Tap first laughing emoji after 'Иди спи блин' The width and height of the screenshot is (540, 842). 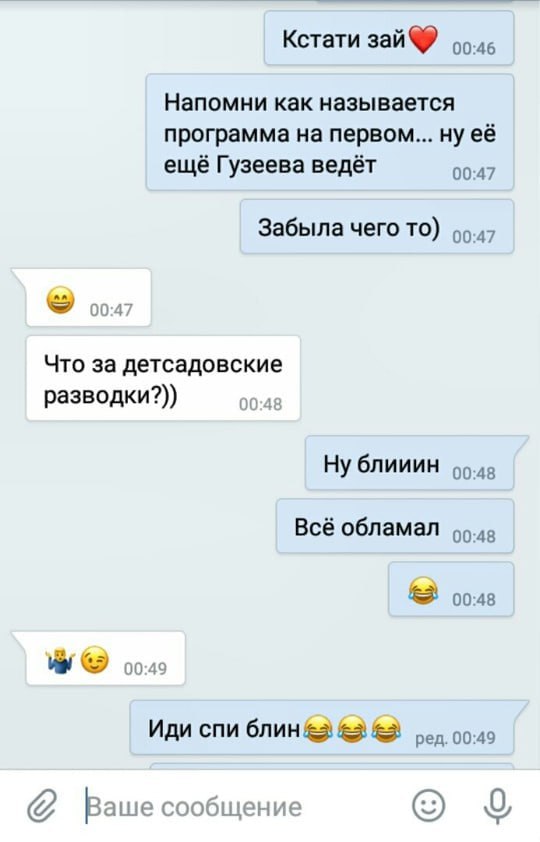(x=318, y=729)
